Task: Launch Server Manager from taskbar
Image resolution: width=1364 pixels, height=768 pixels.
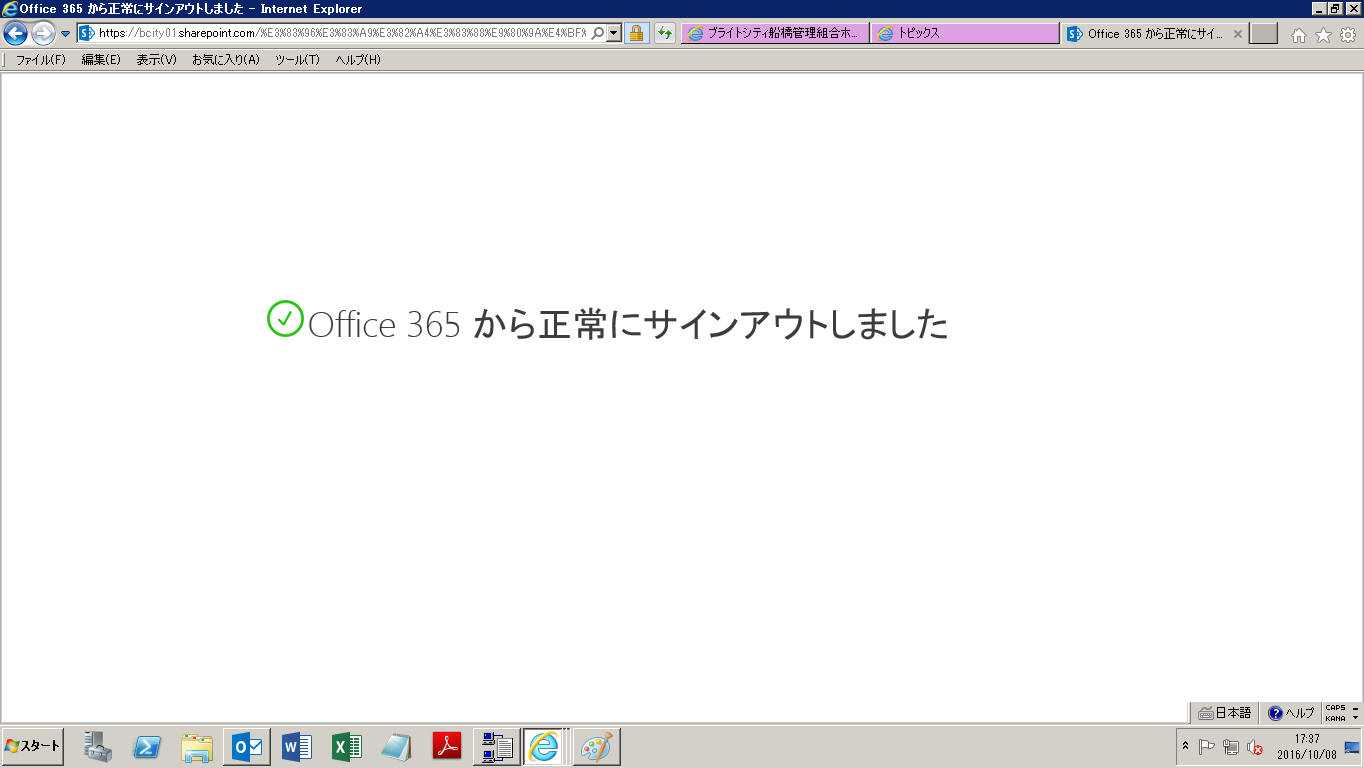Action: 98,747
